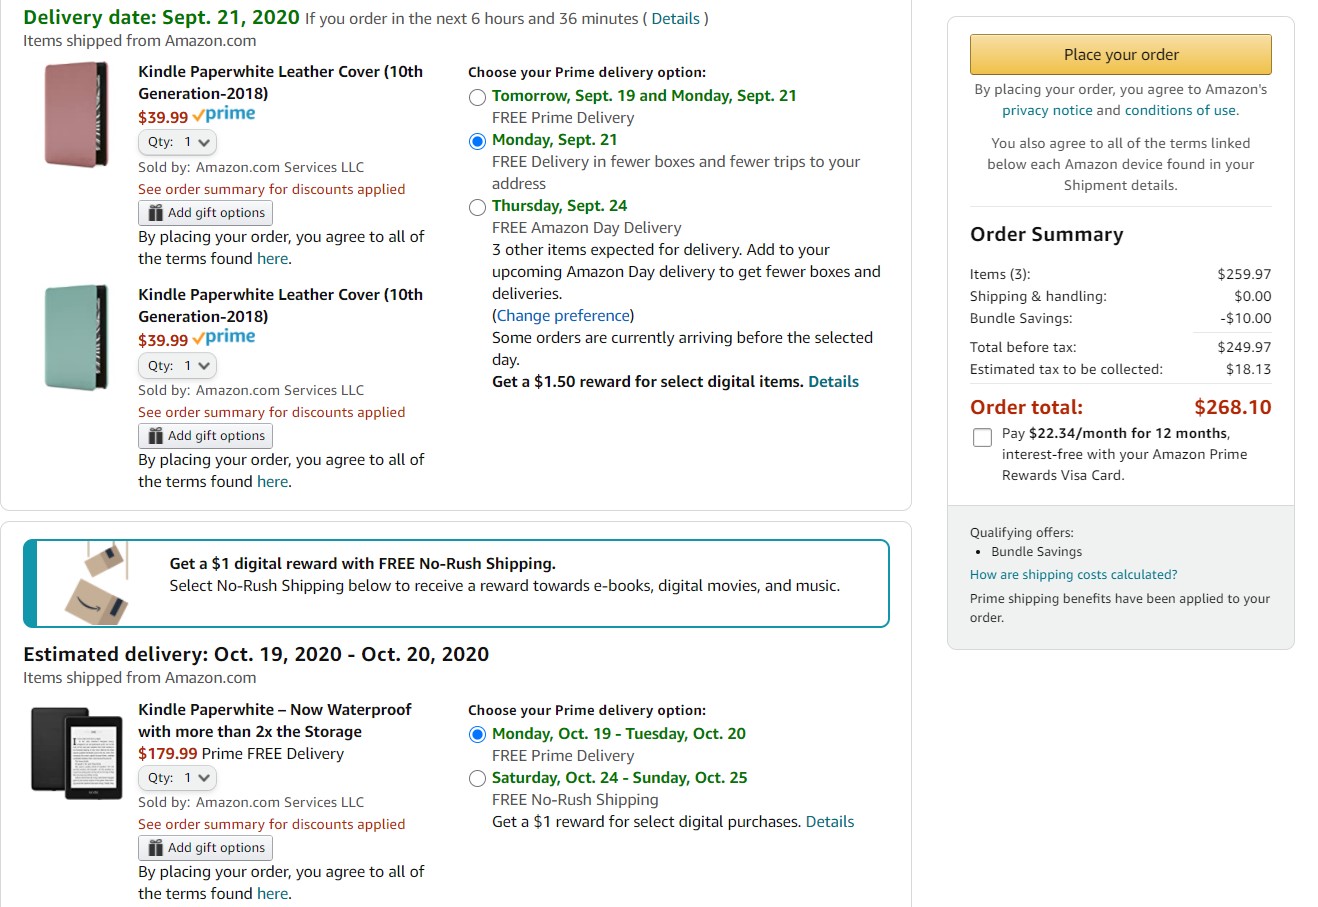Choose Saturday, Oct. 24 No-Rush Shipping option
Viewport: 1318px width, 907px height.
[478, 779]
